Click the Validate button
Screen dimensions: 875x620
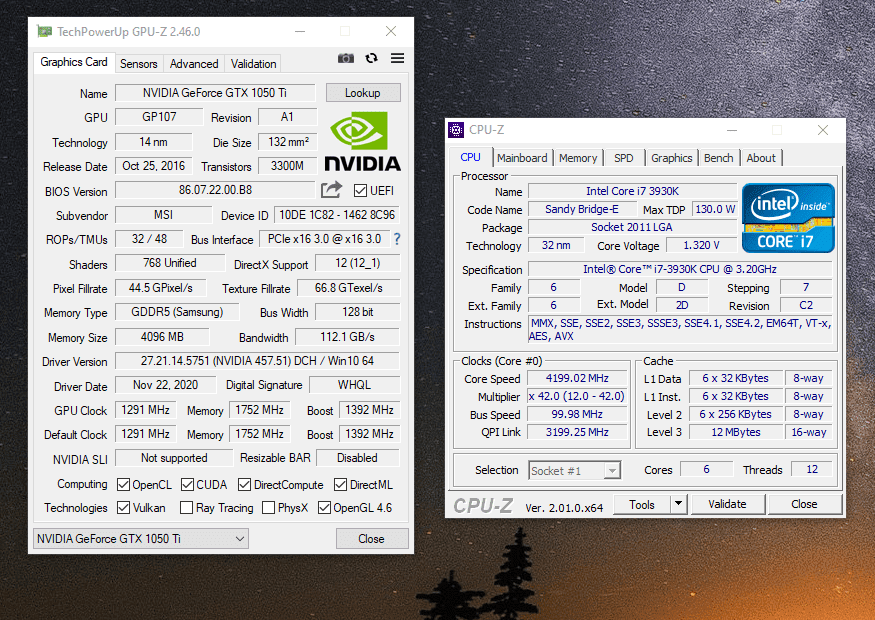(x=727, y=504)
